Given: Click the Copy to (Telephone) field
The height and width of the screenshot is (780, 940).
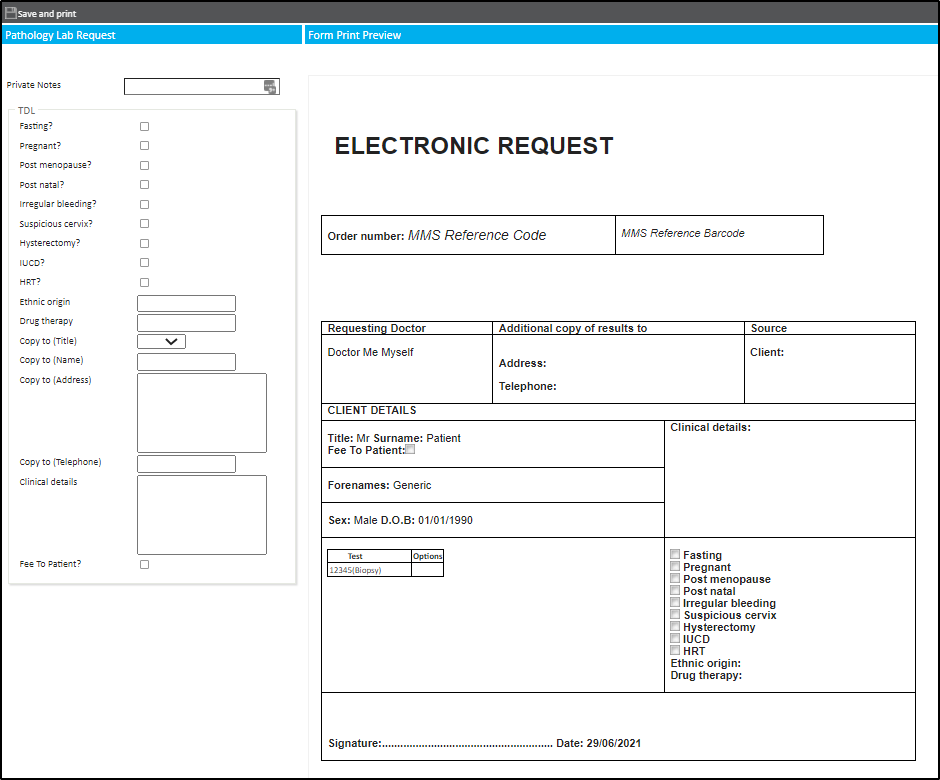Looking at the screenshot, I should pyautogui.click(x=186, y=464).
